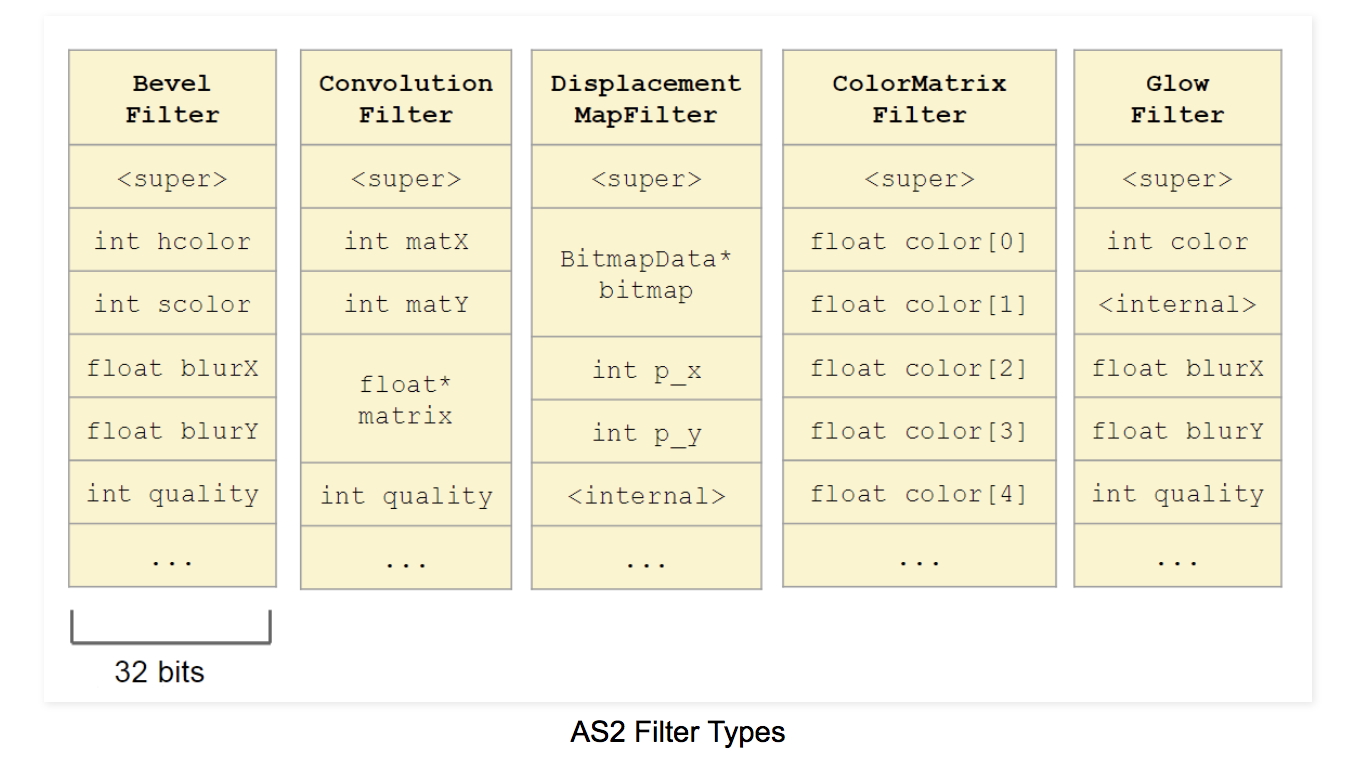1364x768 pixels.
Task: Click the Glow Filter int color cell
Action: (x=1177, y=241)
